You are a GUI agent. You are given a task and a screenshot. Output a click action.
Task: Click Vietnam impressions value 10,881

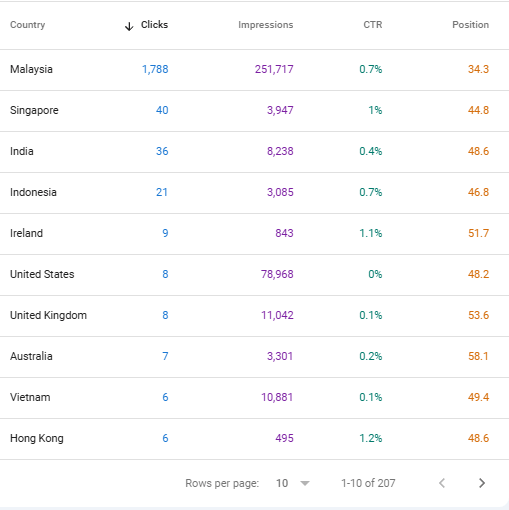tap(277, 397)
